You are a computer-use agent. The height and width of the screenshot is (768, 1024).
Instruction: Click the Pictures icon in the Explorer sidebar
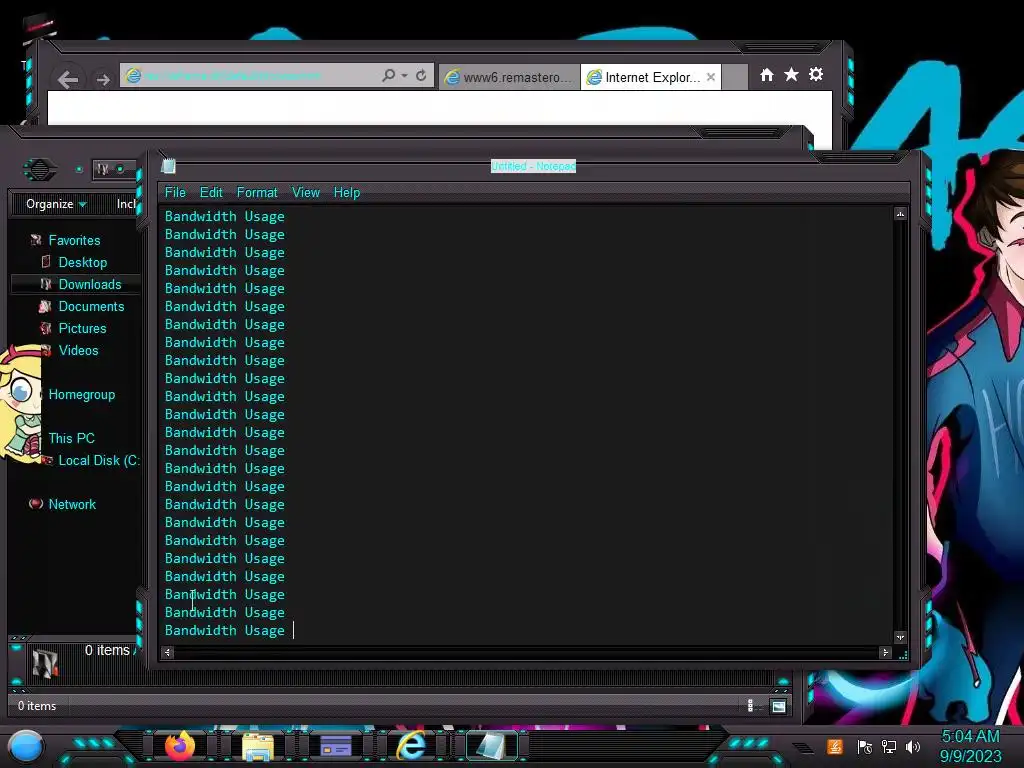46,328
